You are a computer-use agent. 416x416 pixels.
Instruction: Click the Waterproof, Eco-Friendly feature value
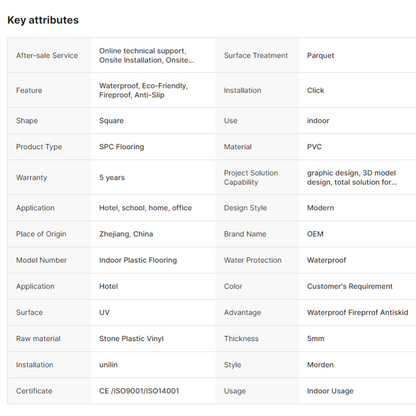tap(143, 90)
